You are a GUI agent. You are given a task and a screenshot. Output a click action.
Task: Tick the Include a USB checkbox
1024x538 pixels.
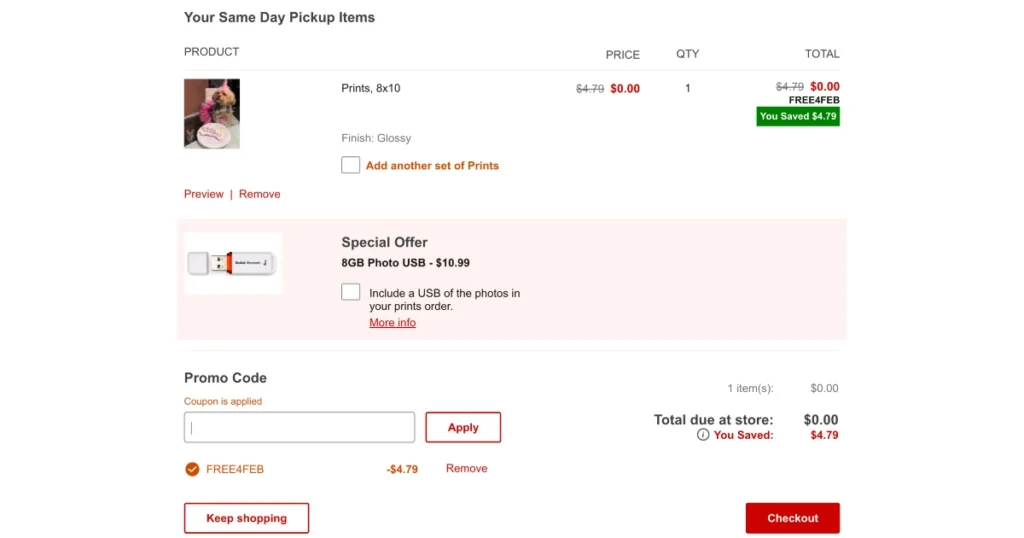(x=350, y=292)
